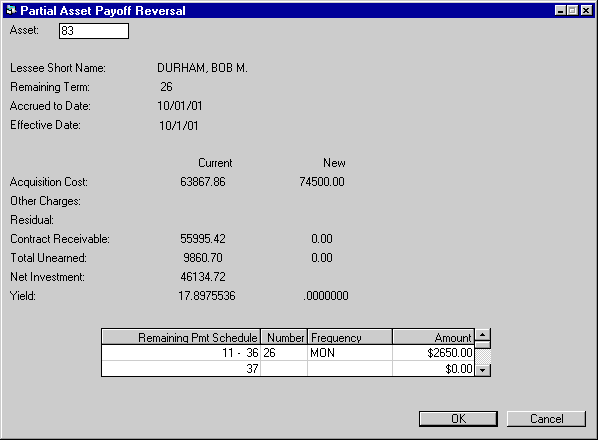This screenshot has width=598, height=440.
Task: Select the $2650.00 amount cell
Action: [x=434, y=353]
